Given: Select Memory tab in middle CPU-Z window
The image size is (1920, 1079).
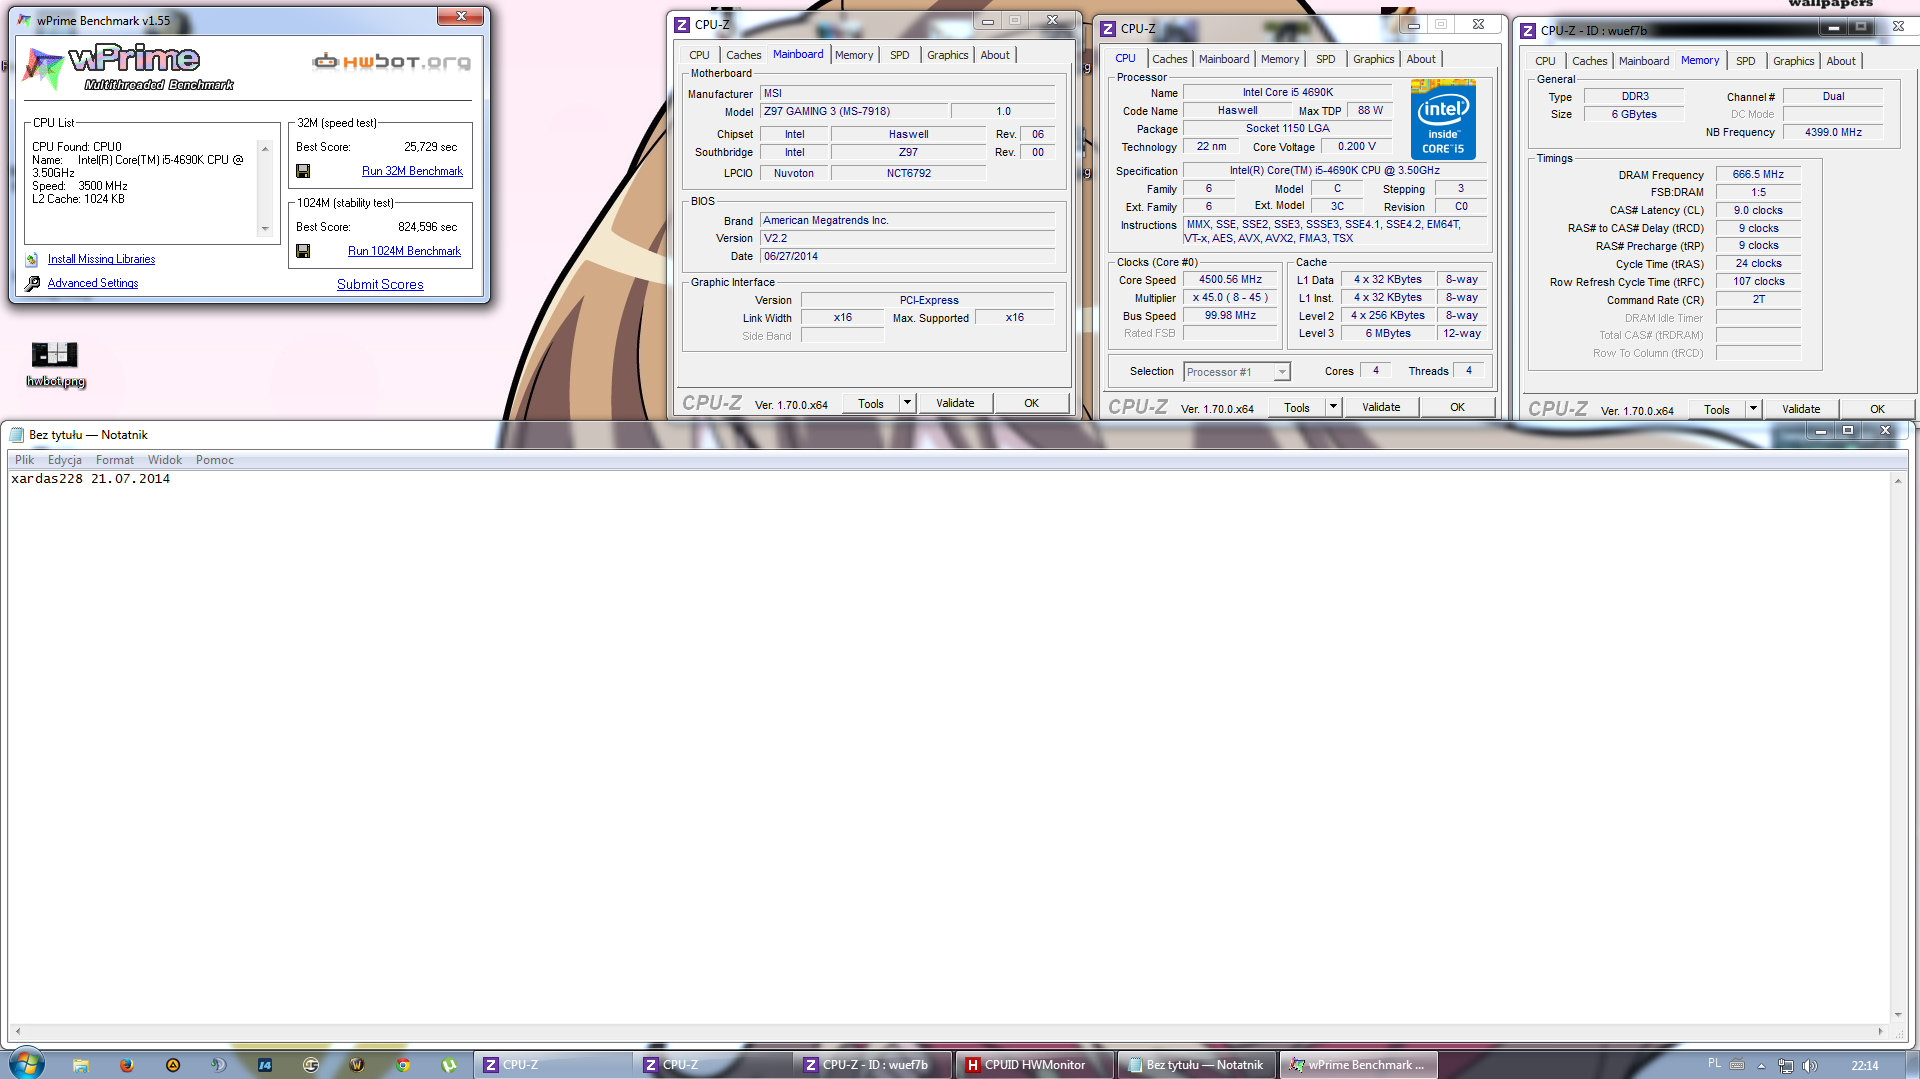Looking at the screenshot, I should [x=1279, y=59].
